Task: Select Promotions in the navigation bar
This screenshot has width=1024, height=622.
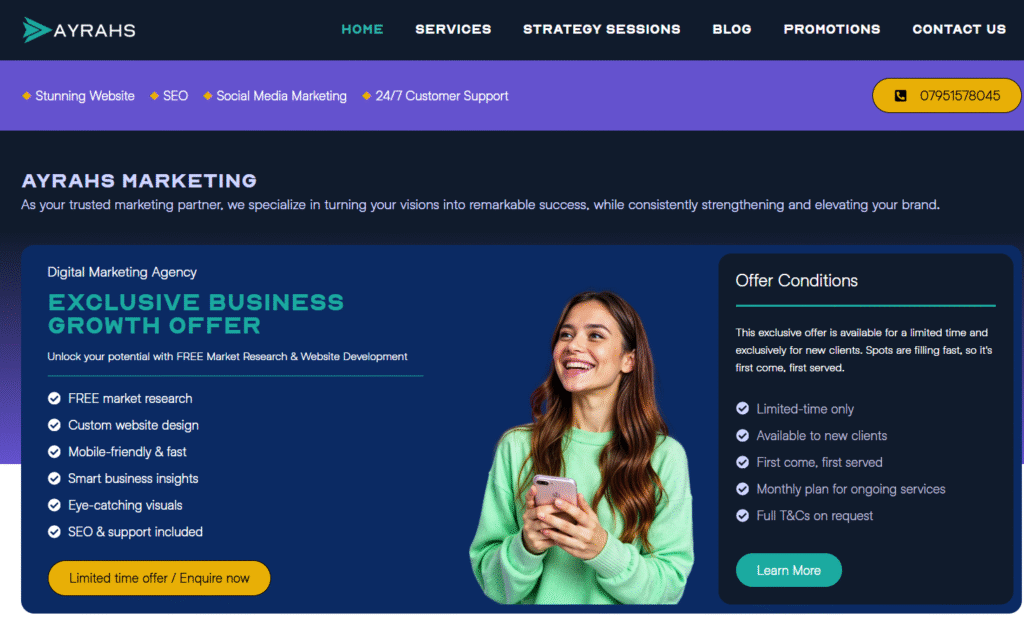Action: coord(831,29)
